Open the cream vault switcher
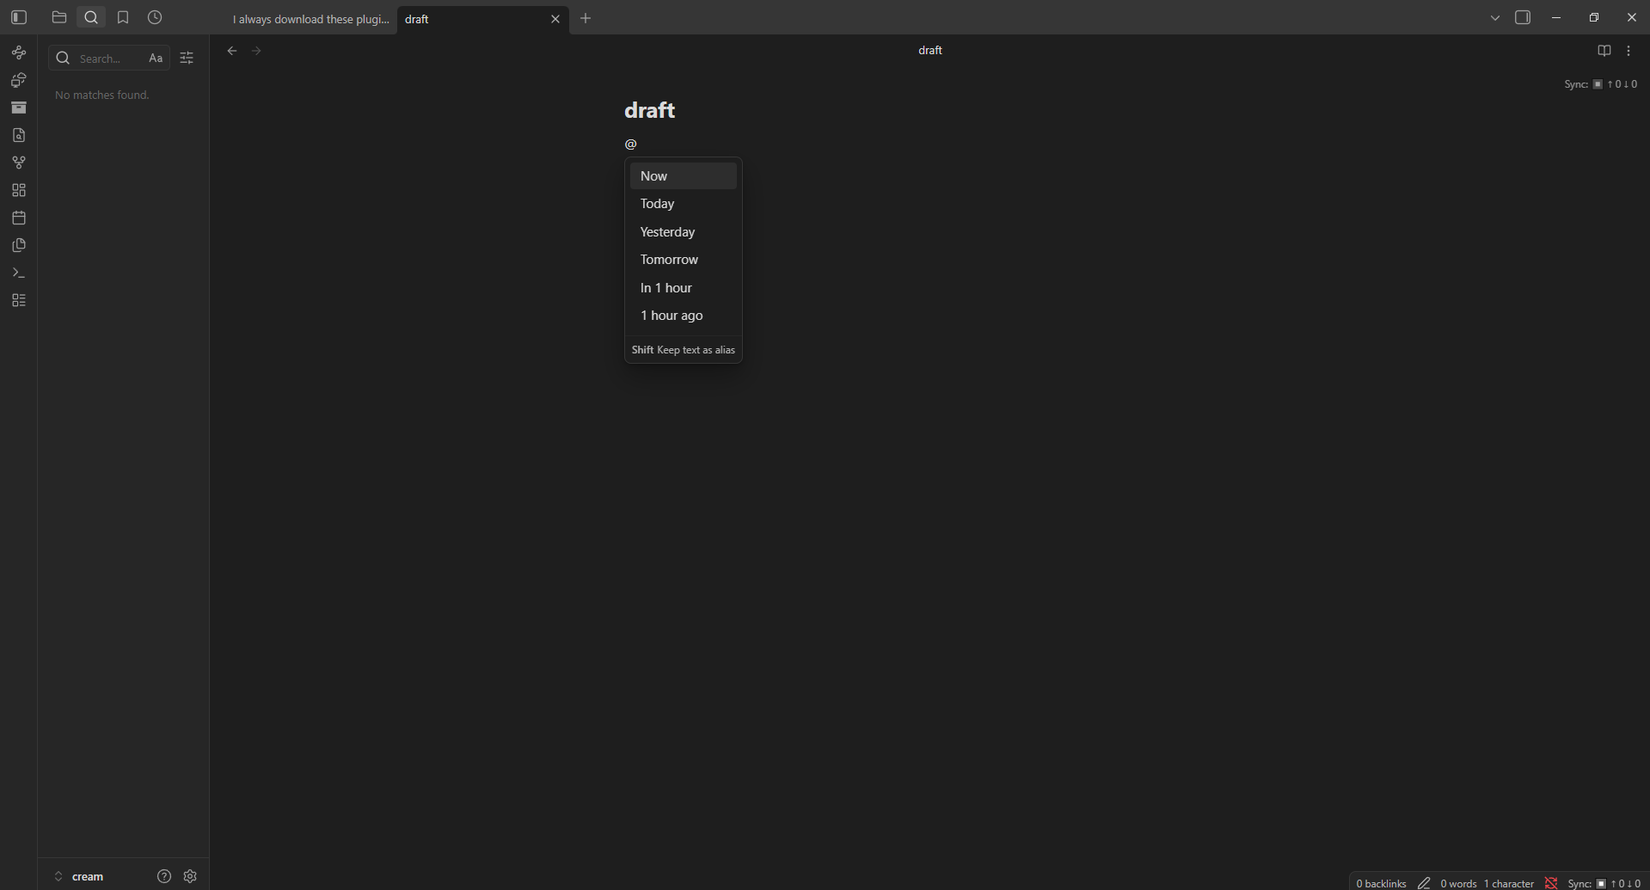Viewport: 1650px width, 890px height. (79, 876)
